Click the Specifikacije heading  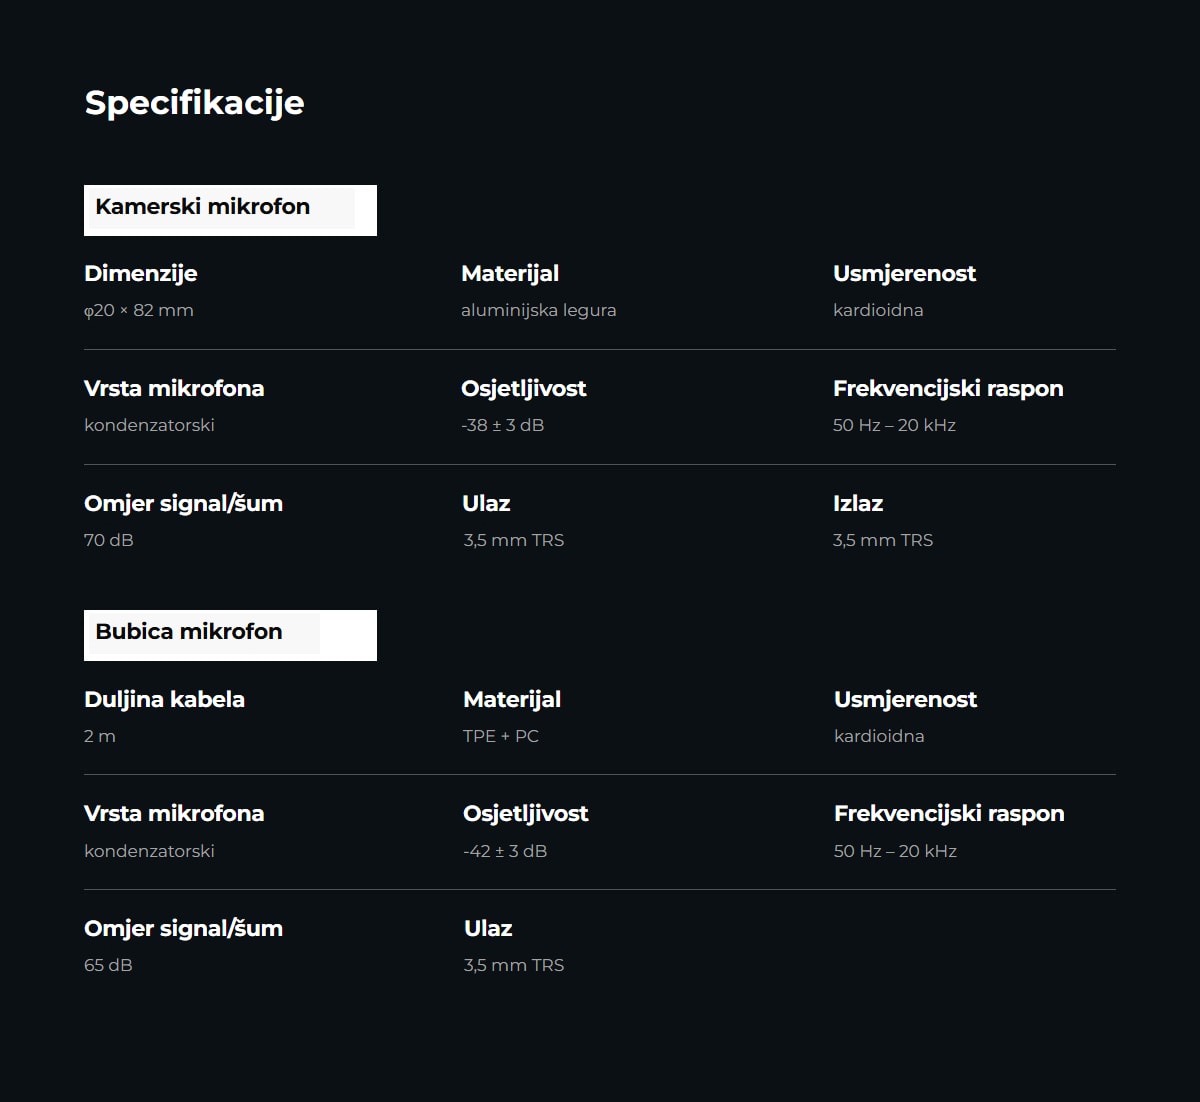coord(194,103)
